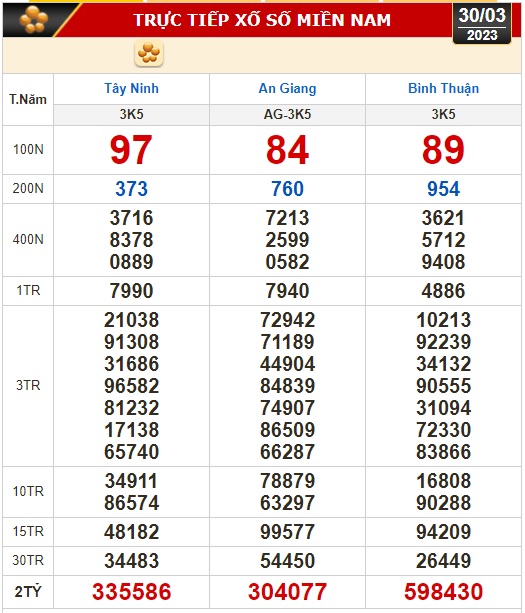This screenshot has height=613, width=525.
Task: Click the 3TR prize label
Action: [x=28, y=385]
